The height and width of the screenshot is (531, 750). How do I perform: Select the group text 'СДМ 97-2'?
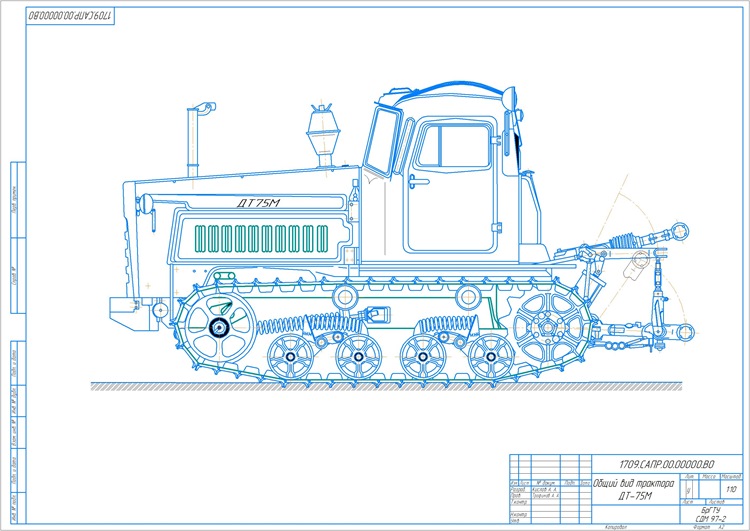point(711,519)
